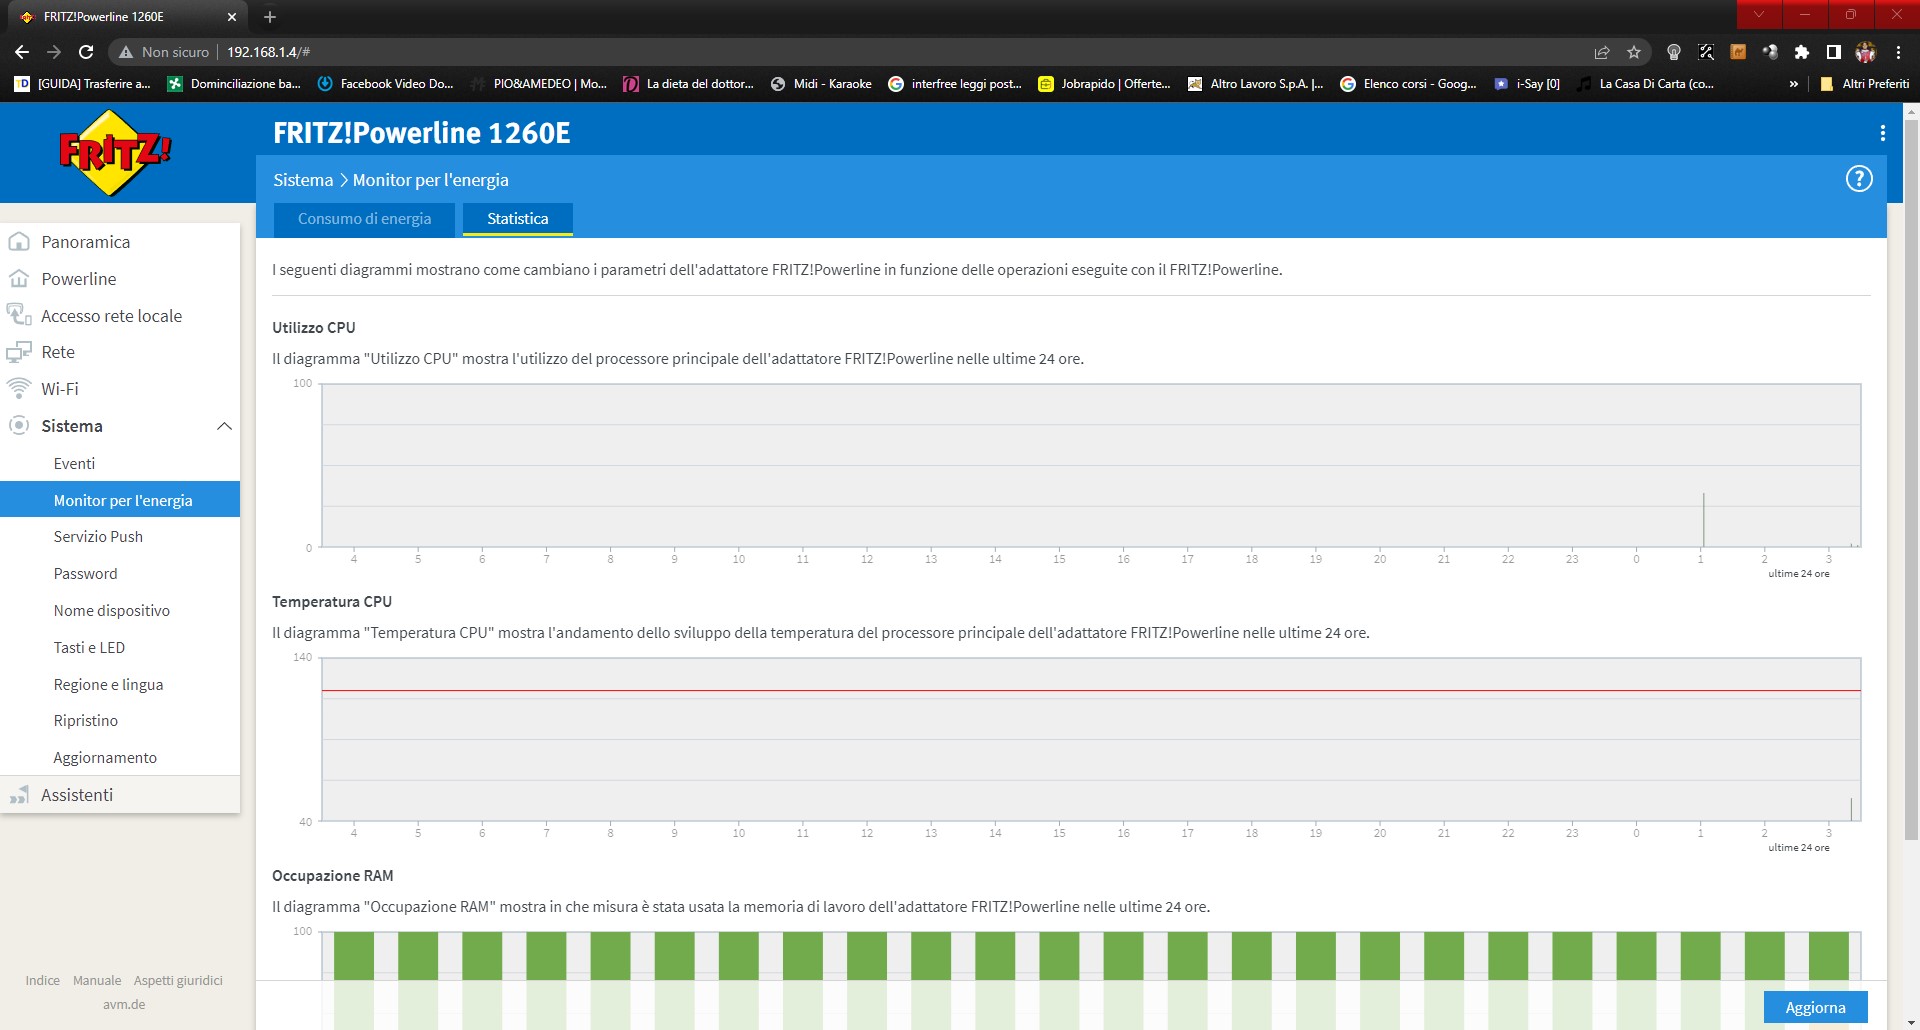Open the three-dot menu in FRITZ! header
Screen dimensions: 1920x1030
(1883, 133)
